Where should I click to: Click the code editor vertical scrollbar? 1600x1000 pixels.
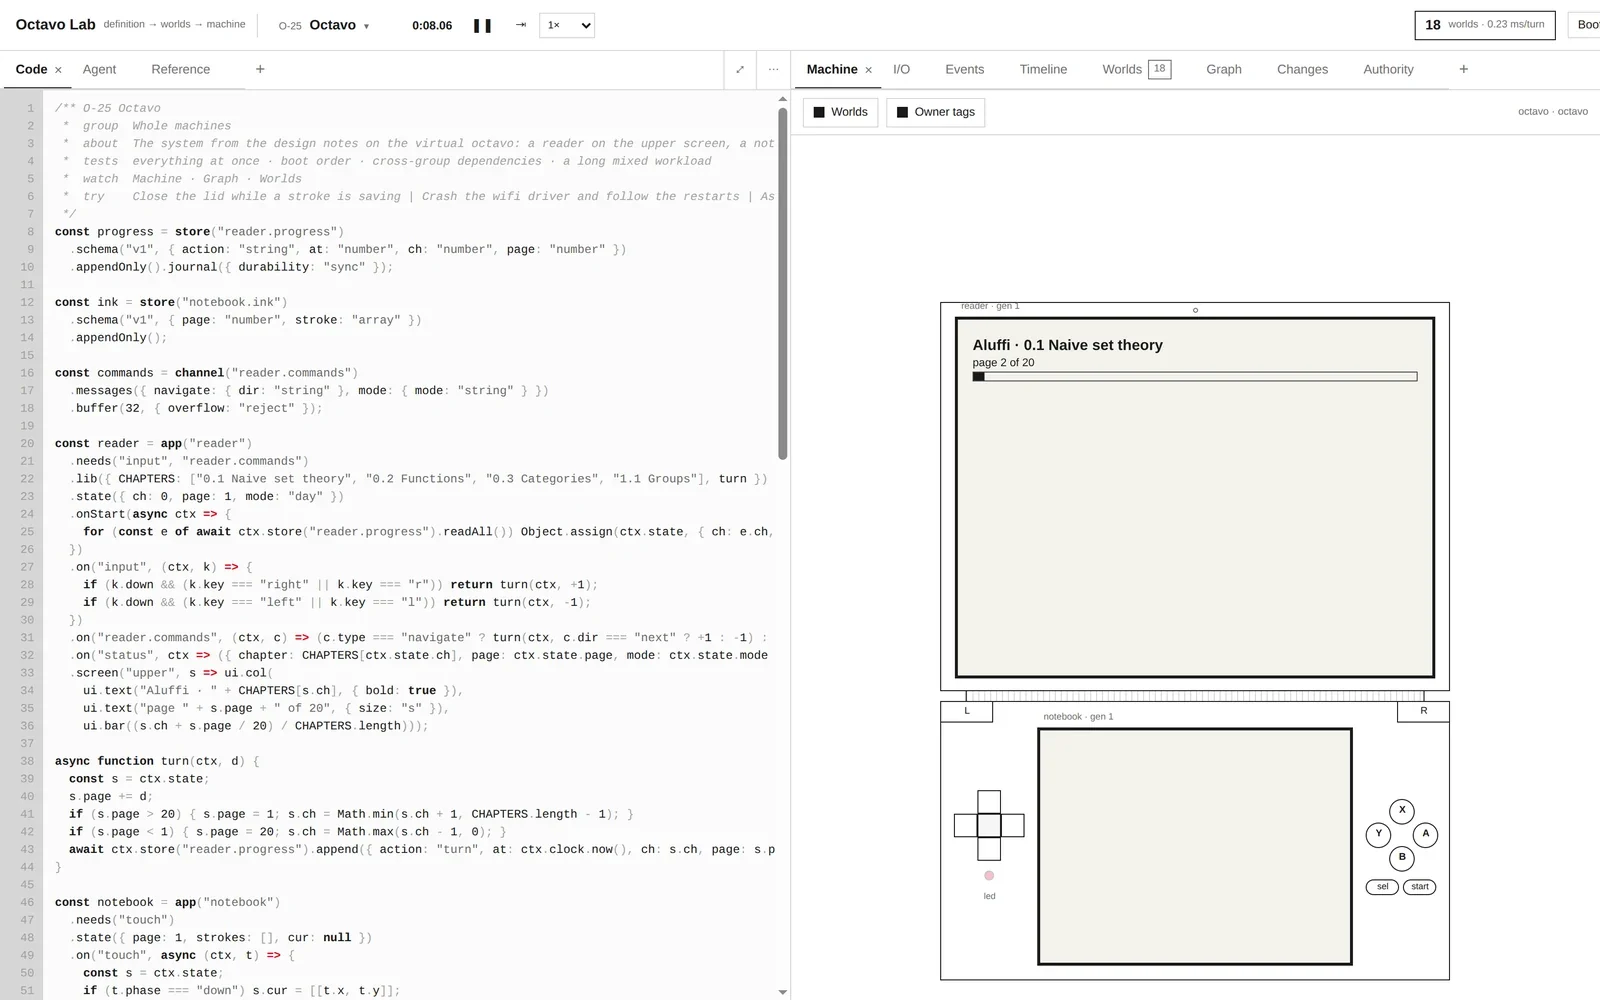point(782,284)
